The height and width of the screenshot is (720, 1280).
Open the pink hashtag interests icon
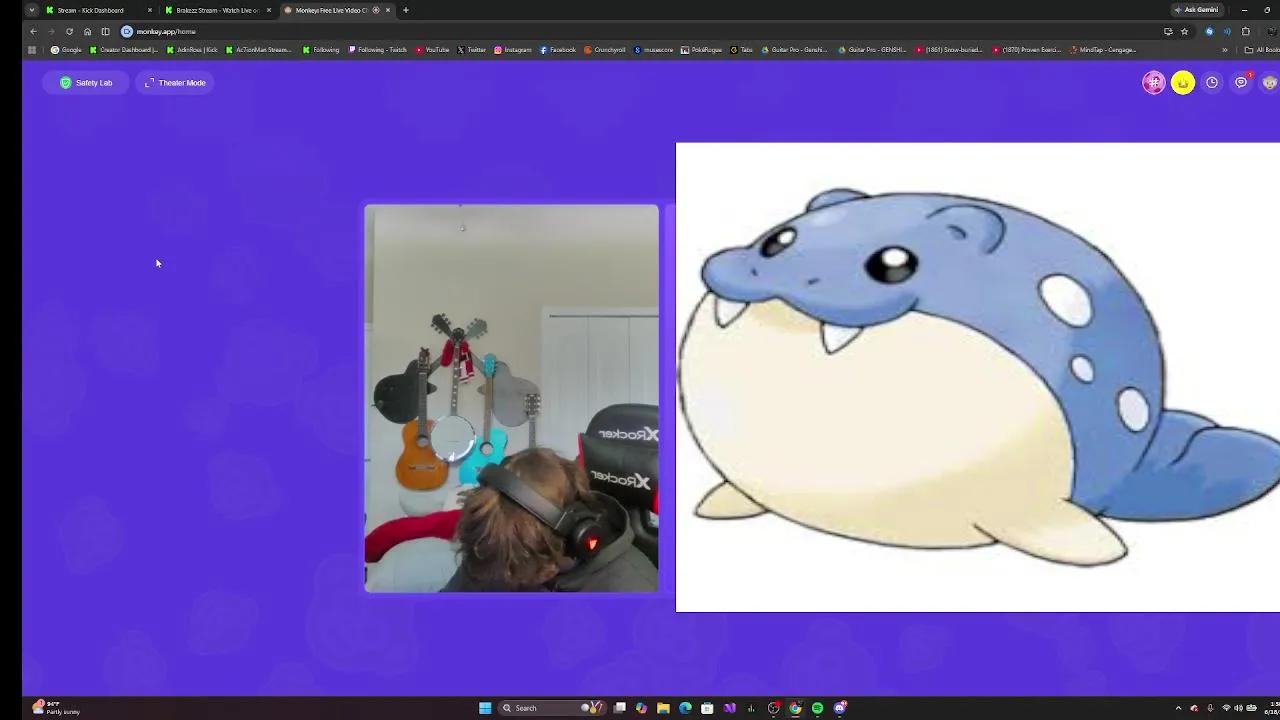click(1154, 83)
